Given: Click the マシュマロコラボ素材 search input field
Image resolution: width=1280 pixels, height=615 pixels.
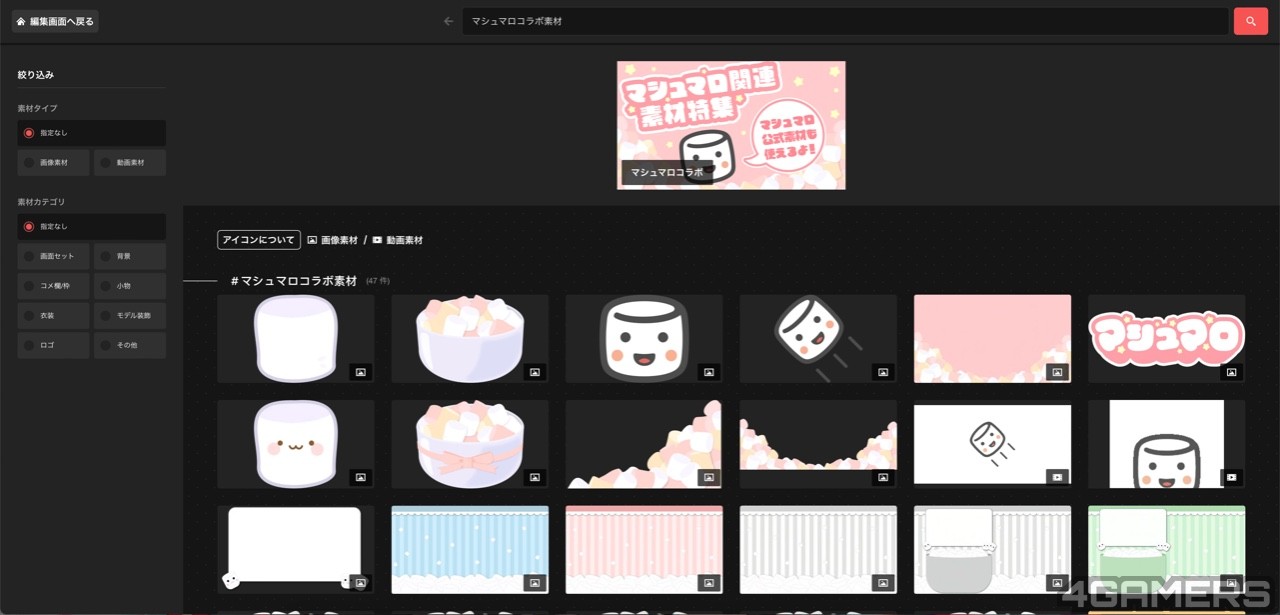Looking at the screenshot, I should click(x=845, y=21).
